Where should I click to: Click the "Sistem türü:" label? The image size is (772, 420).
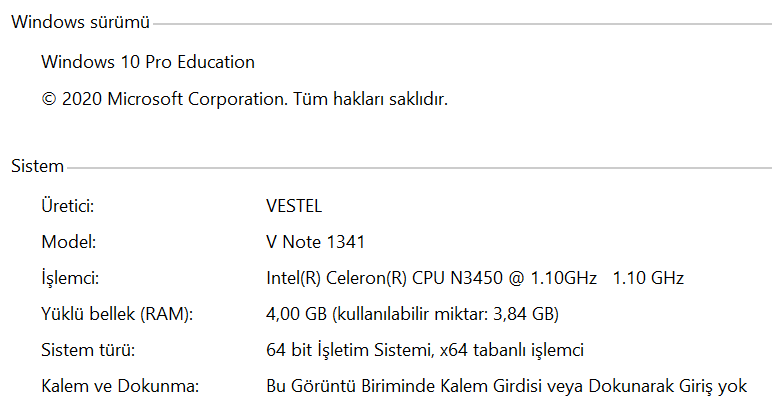point(88,350)
